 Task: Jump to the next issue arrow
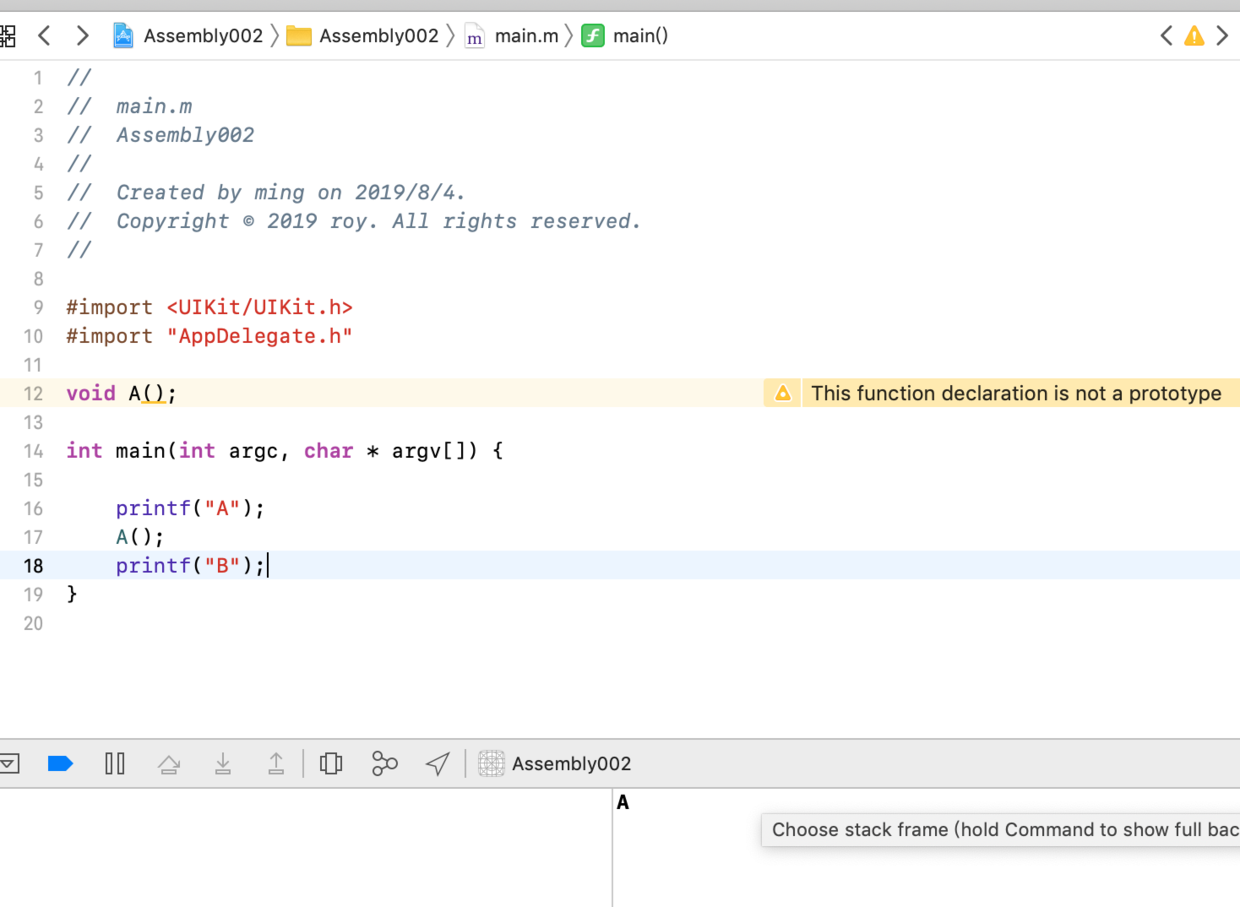click(1222, 36)
